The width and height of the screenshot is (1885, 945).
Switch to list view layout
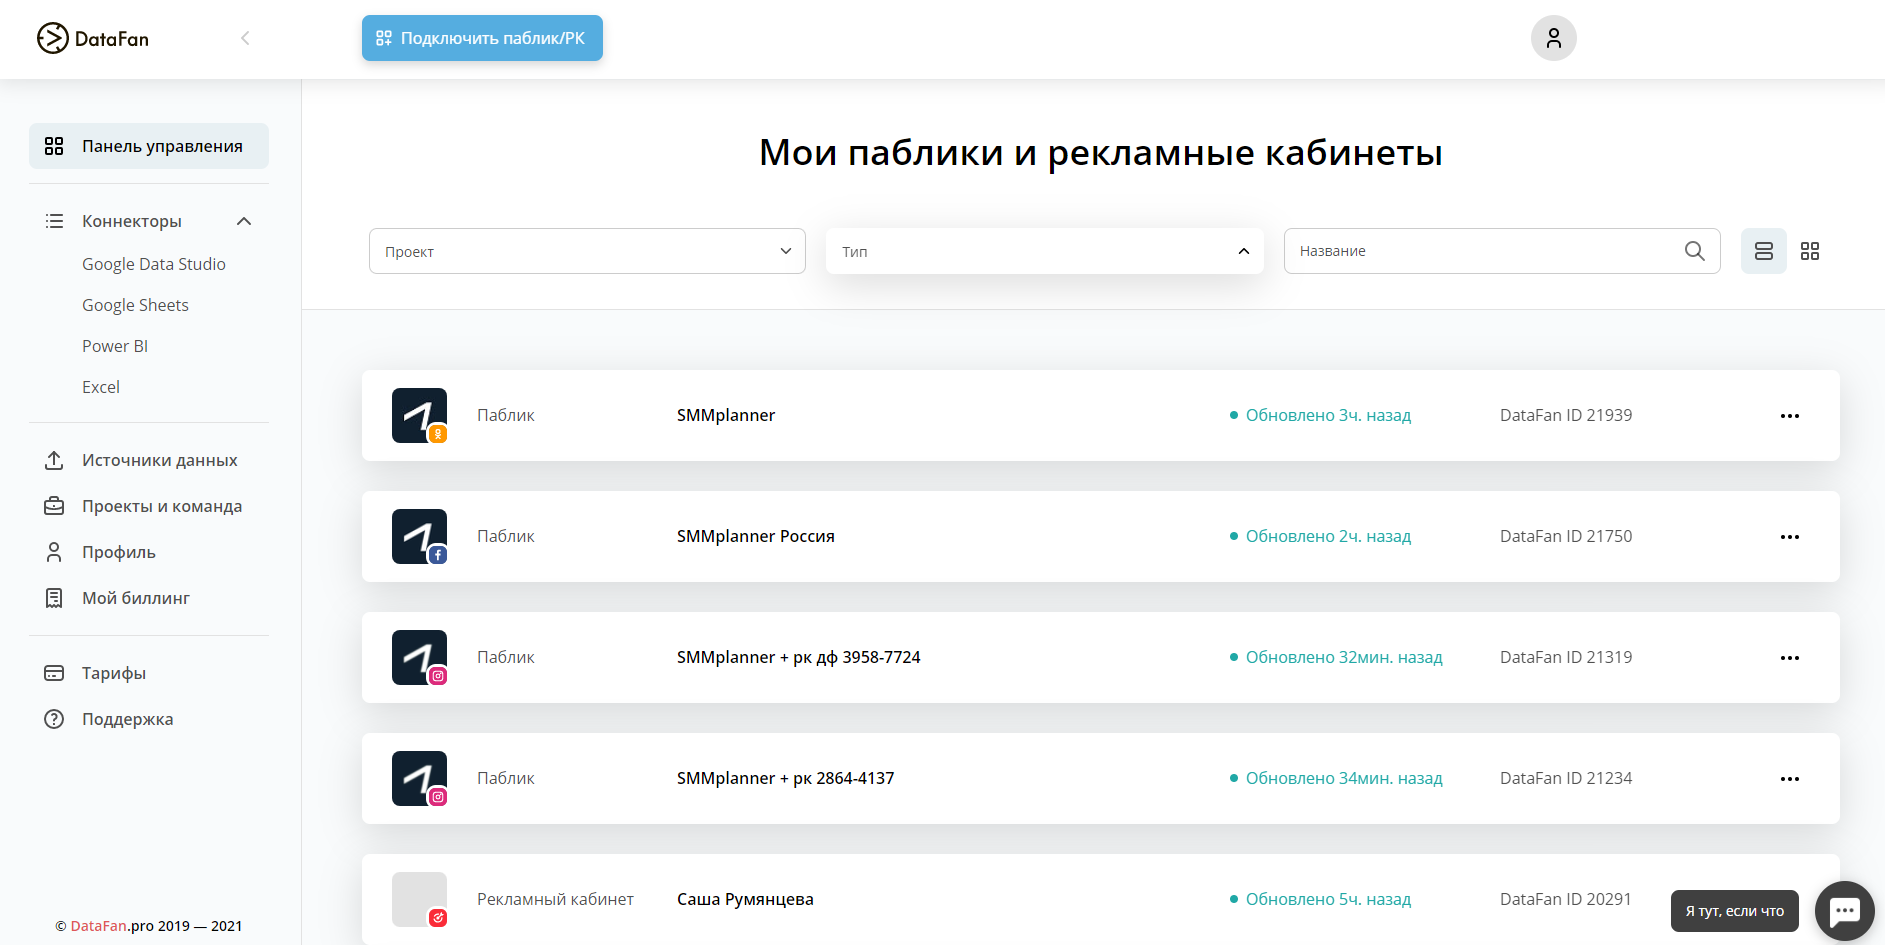[x=1764, y=251]
